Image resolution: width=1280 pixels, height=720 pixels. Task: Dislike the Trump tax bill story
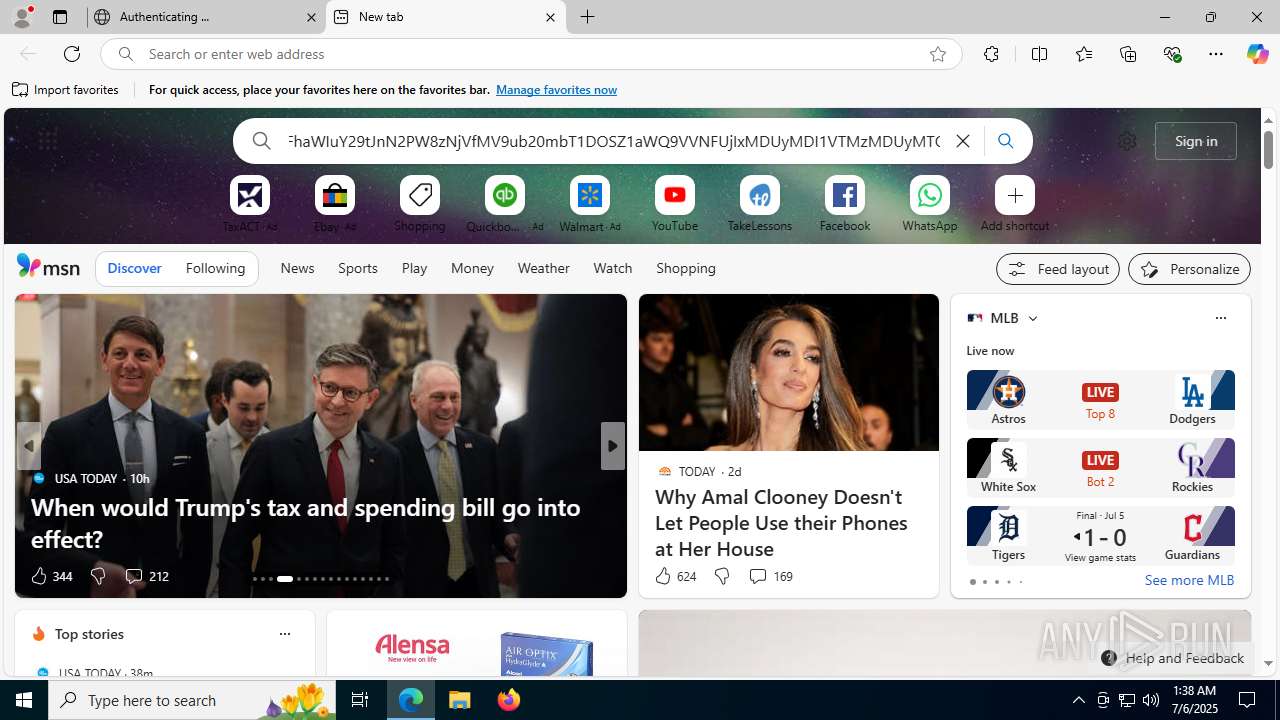click(x=98, y=576)
